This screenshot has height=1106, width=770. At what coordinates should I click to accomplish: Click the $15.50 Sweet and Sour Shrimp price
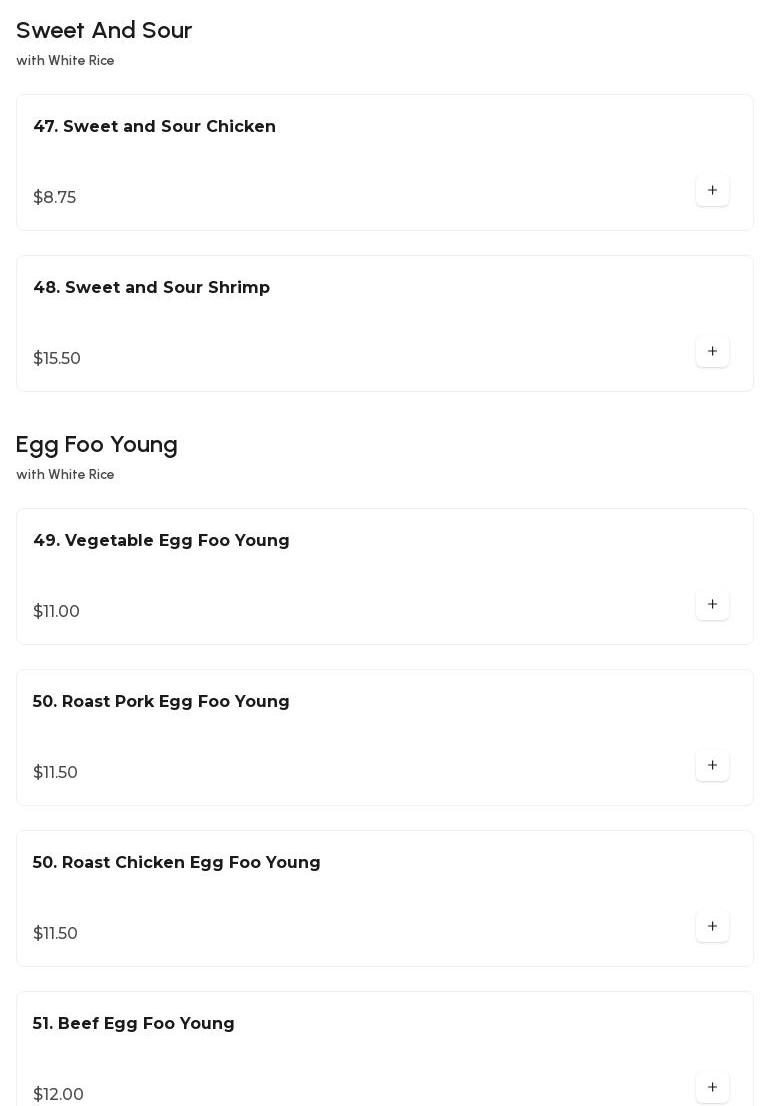click(x=57, y=359)
